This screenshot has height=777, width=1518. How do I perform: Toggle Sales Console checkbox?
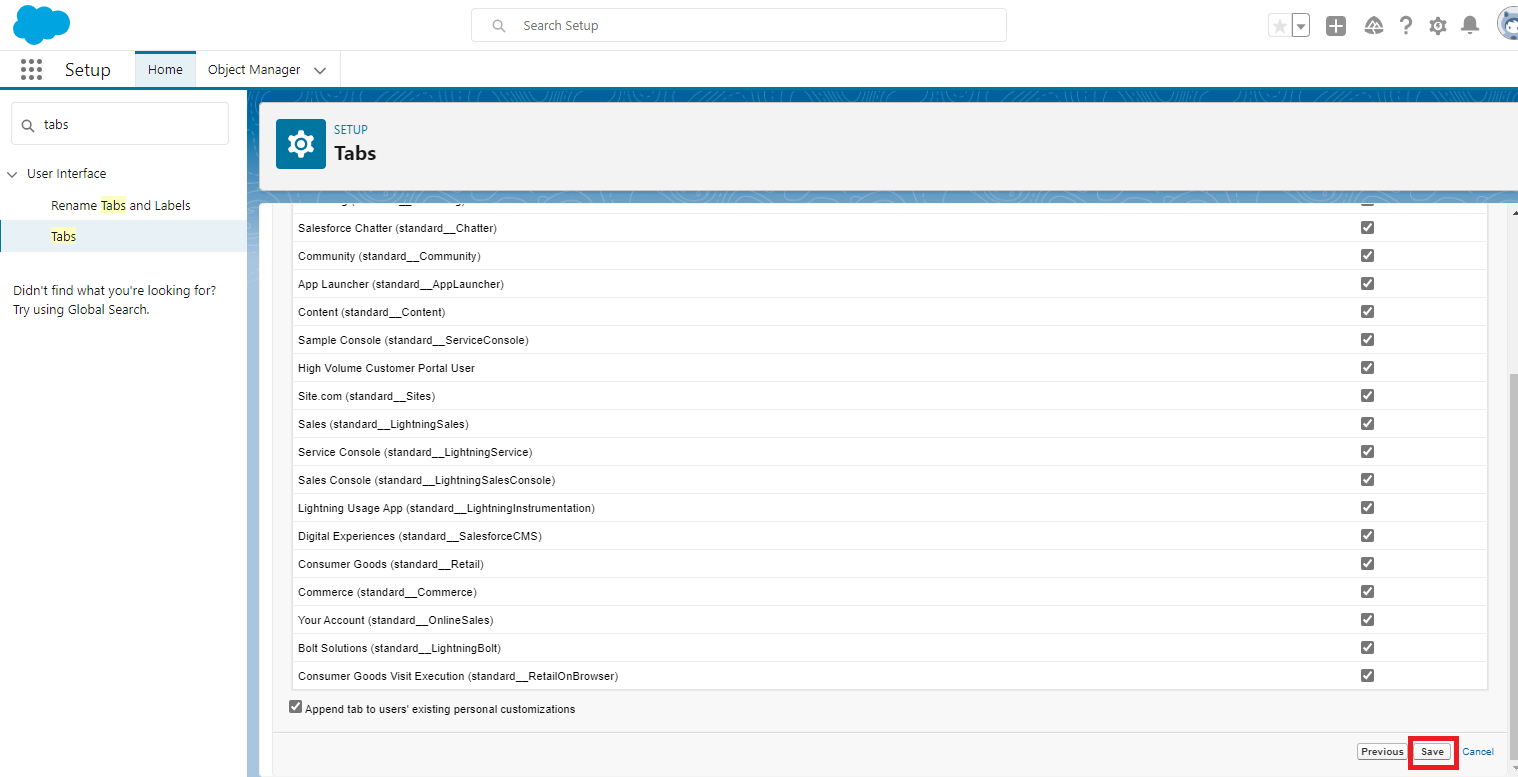pos(1367,480)
